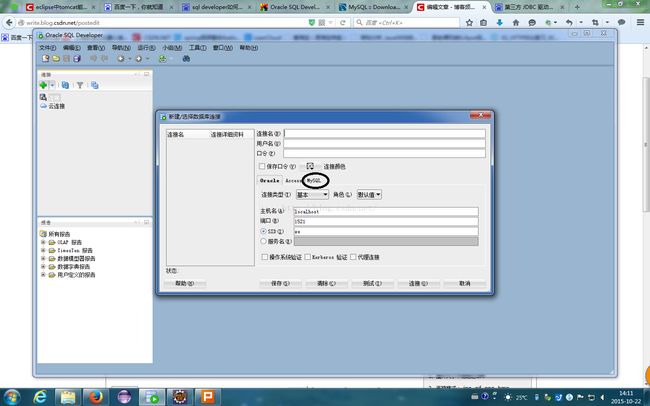The width and height of the screenshot is (650, 406).
Task: Click the 主机名 field containing localhost
Action: click(x=386, y=212)
